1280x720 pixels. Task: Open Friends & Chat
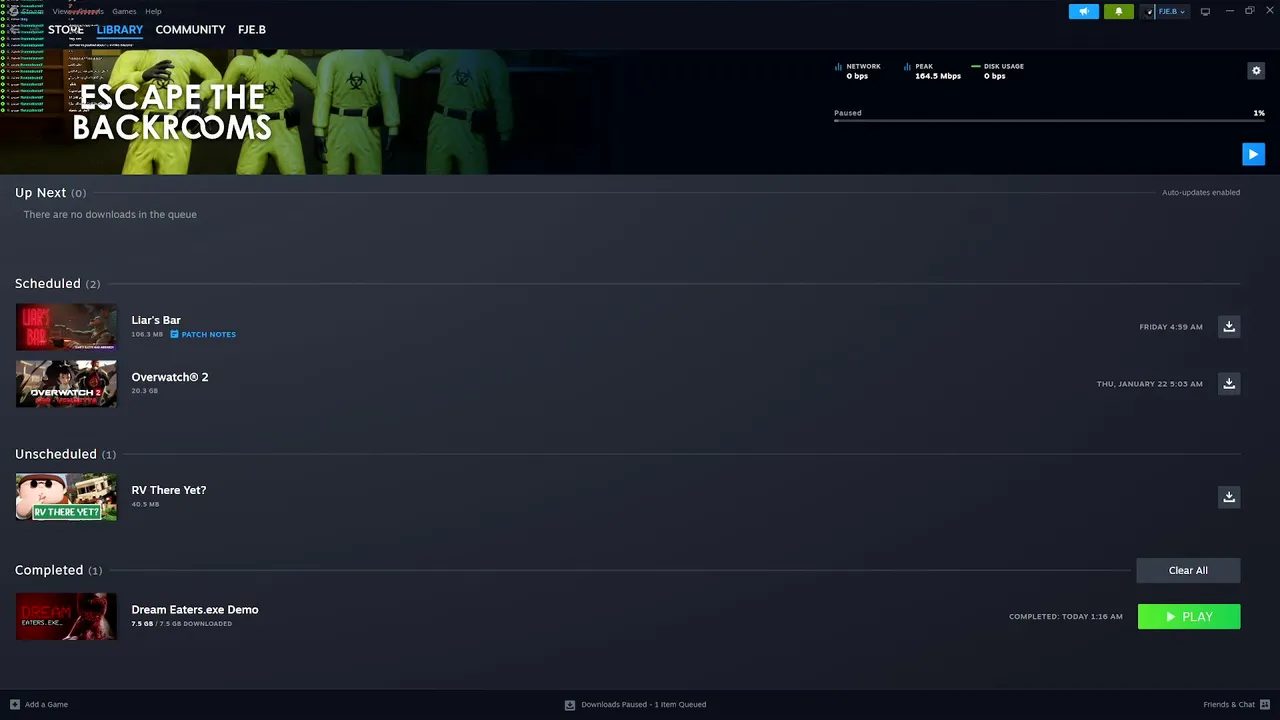coord(1229,704)
